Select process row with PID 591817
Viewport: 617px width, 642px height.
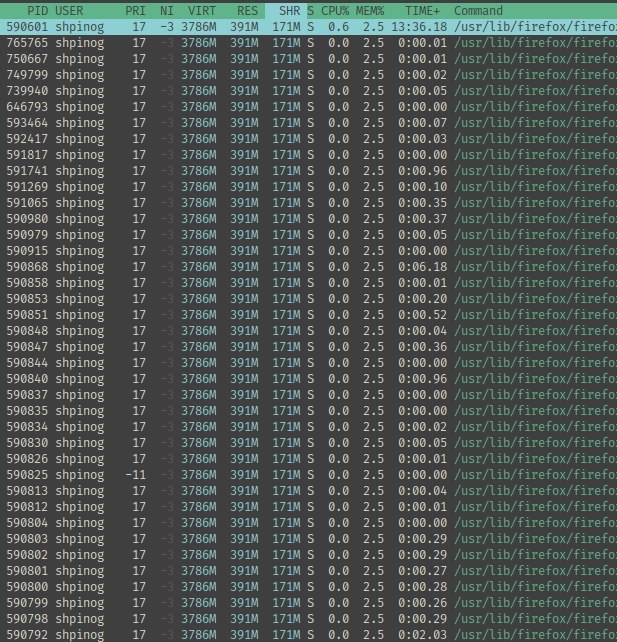(x=308, y=154)
